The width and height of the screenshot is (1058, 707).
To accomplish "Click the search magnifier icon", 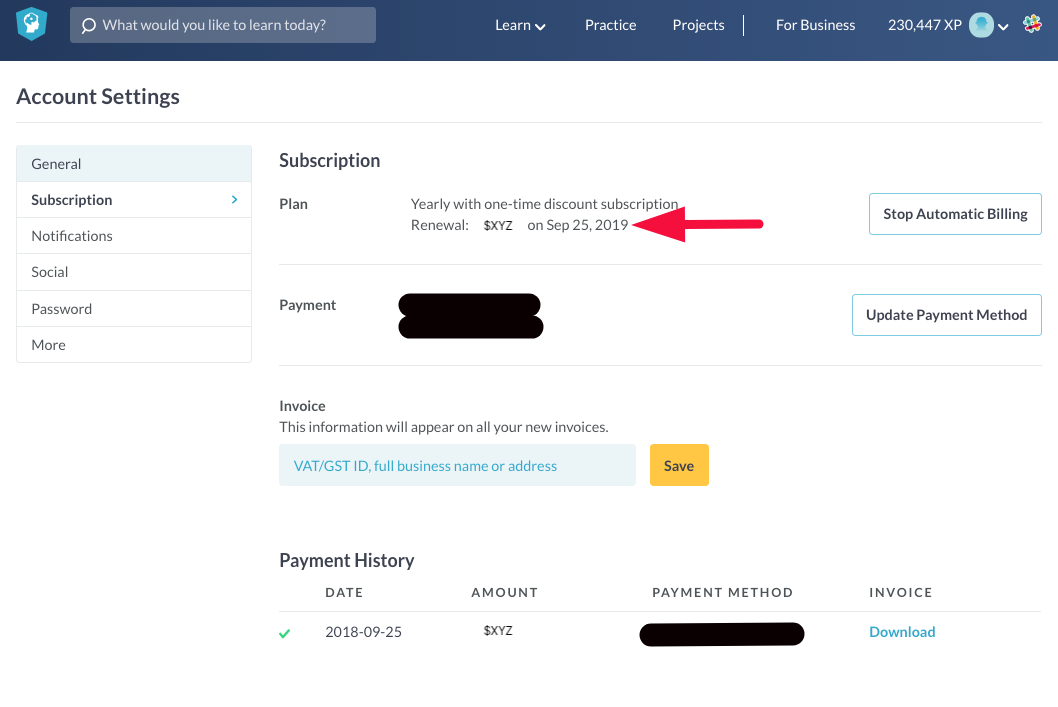I will [x=89, y=25].
